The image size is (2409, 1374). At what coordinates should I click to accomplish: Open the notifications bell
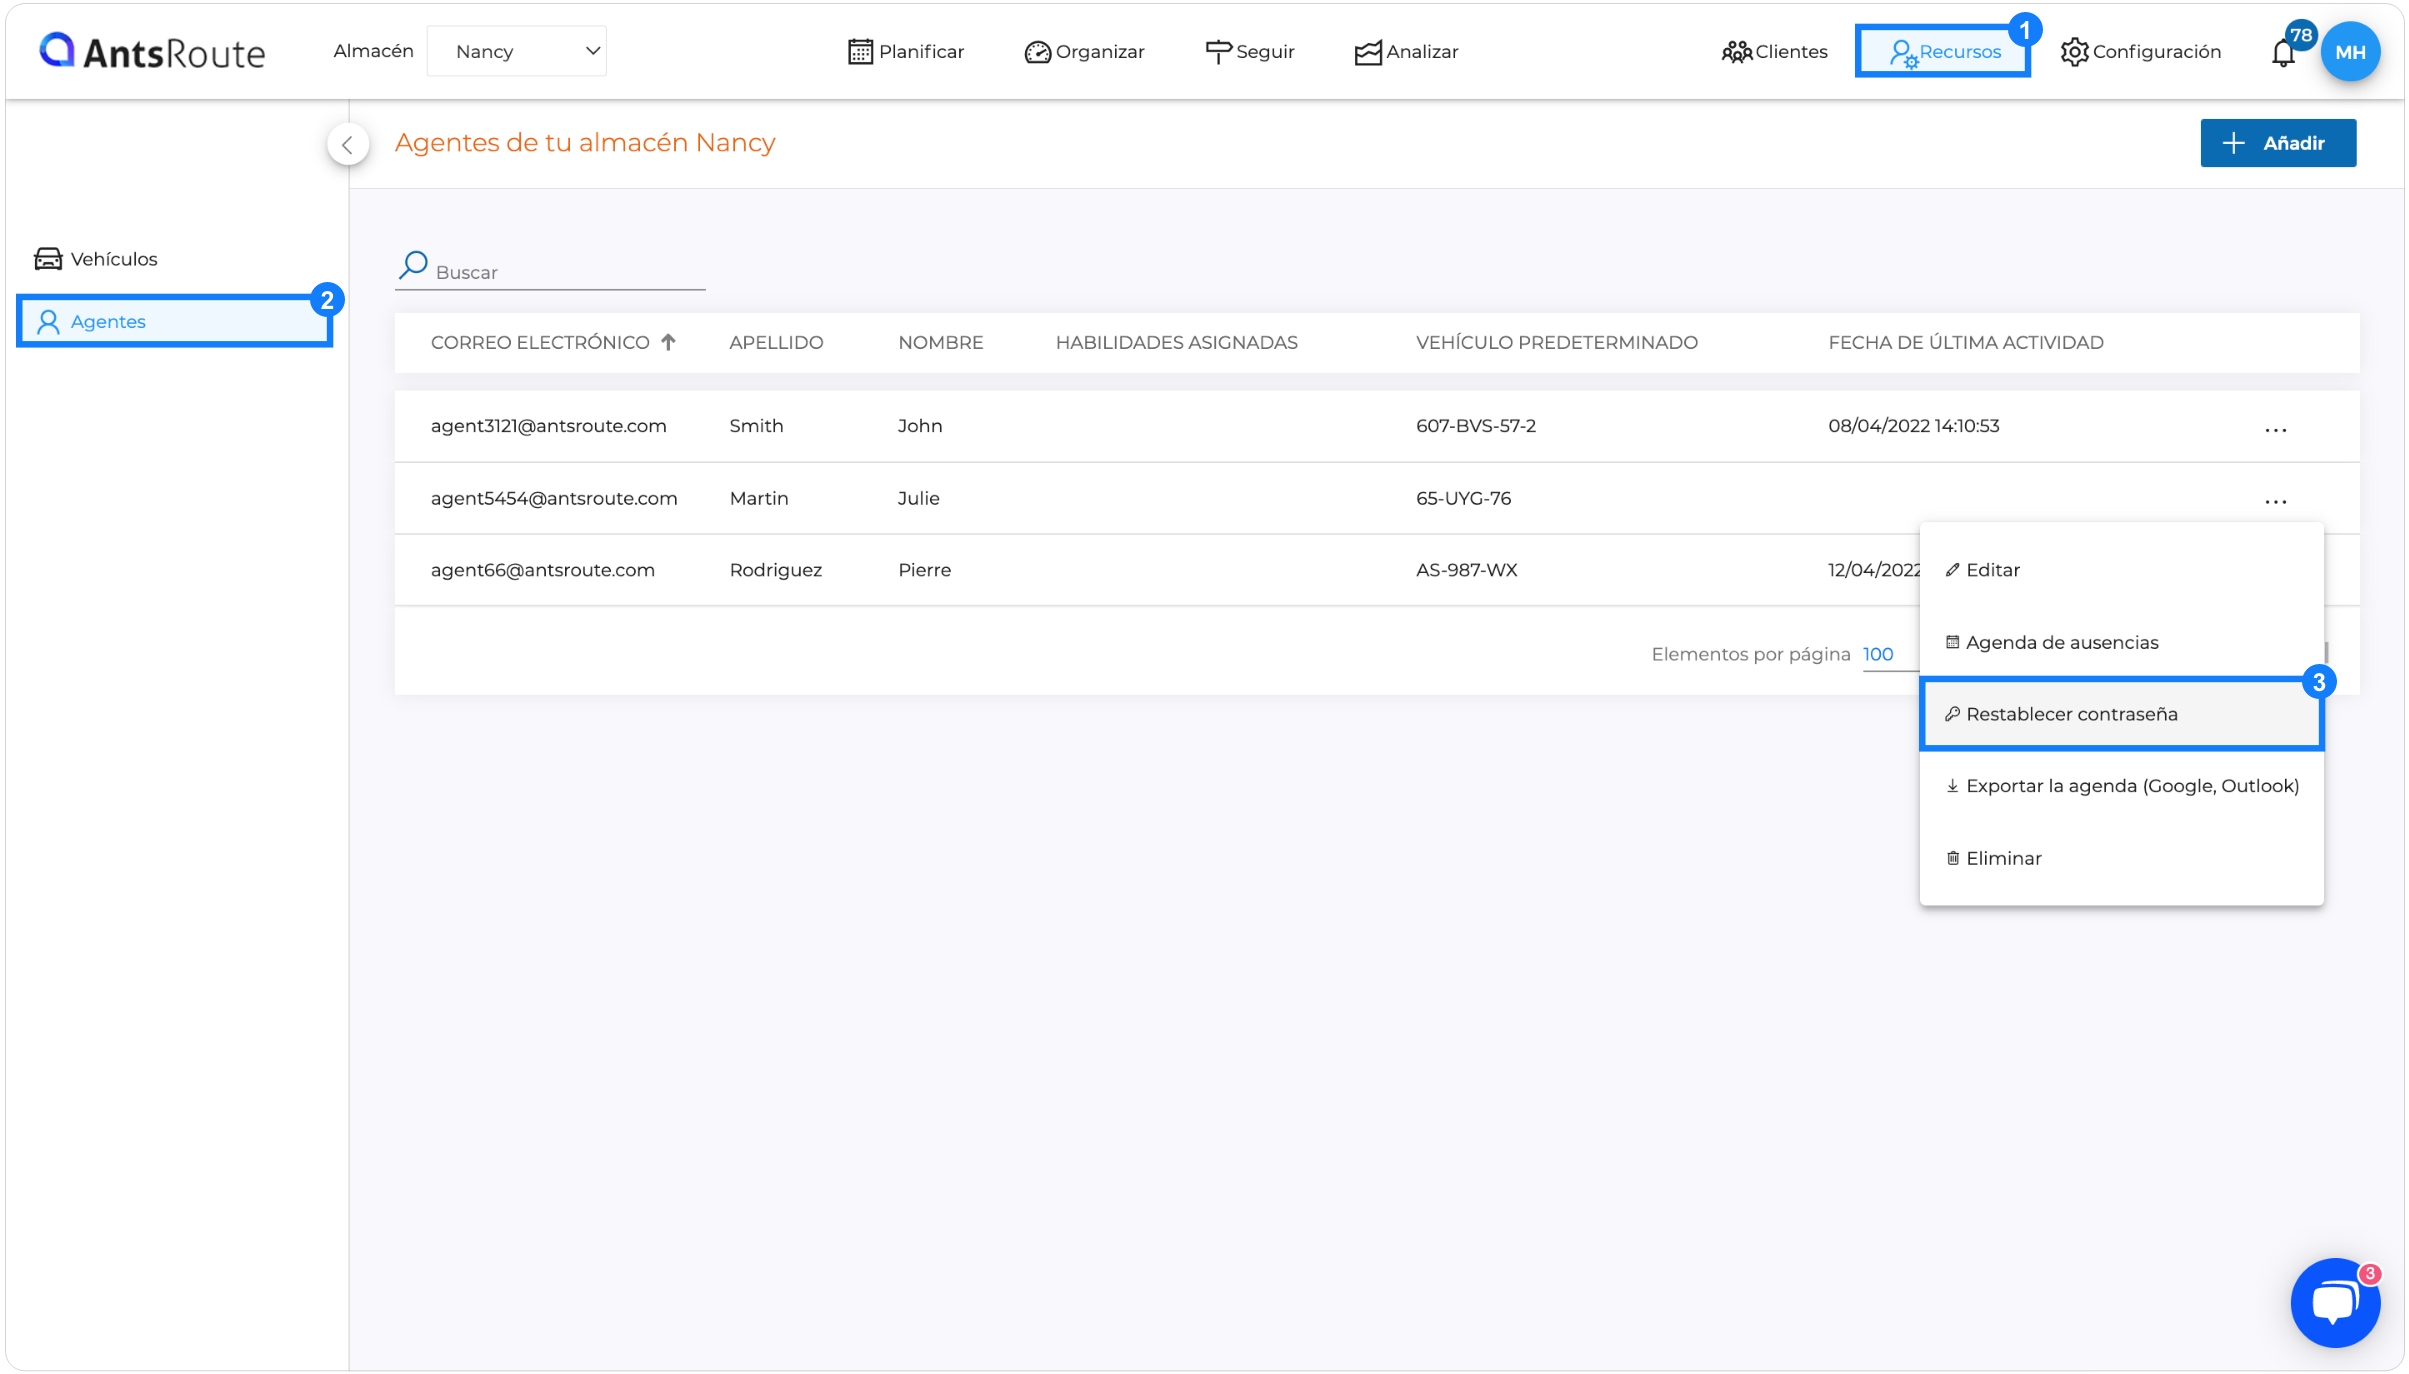pos(2283,53)
